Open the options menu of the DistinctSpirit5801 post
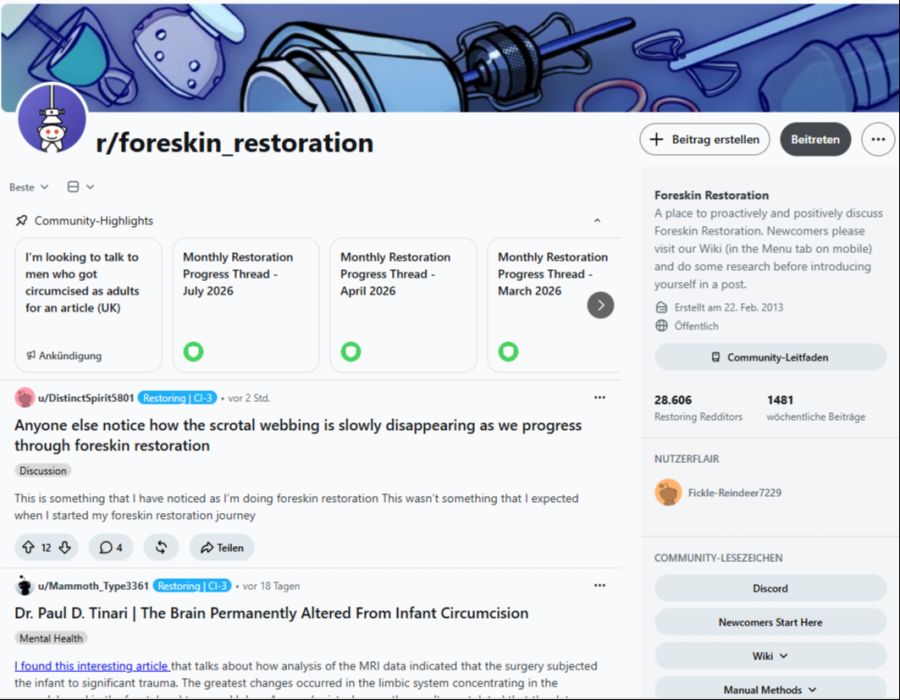This screenshot has width=900, height=700. tap(600, 398)
